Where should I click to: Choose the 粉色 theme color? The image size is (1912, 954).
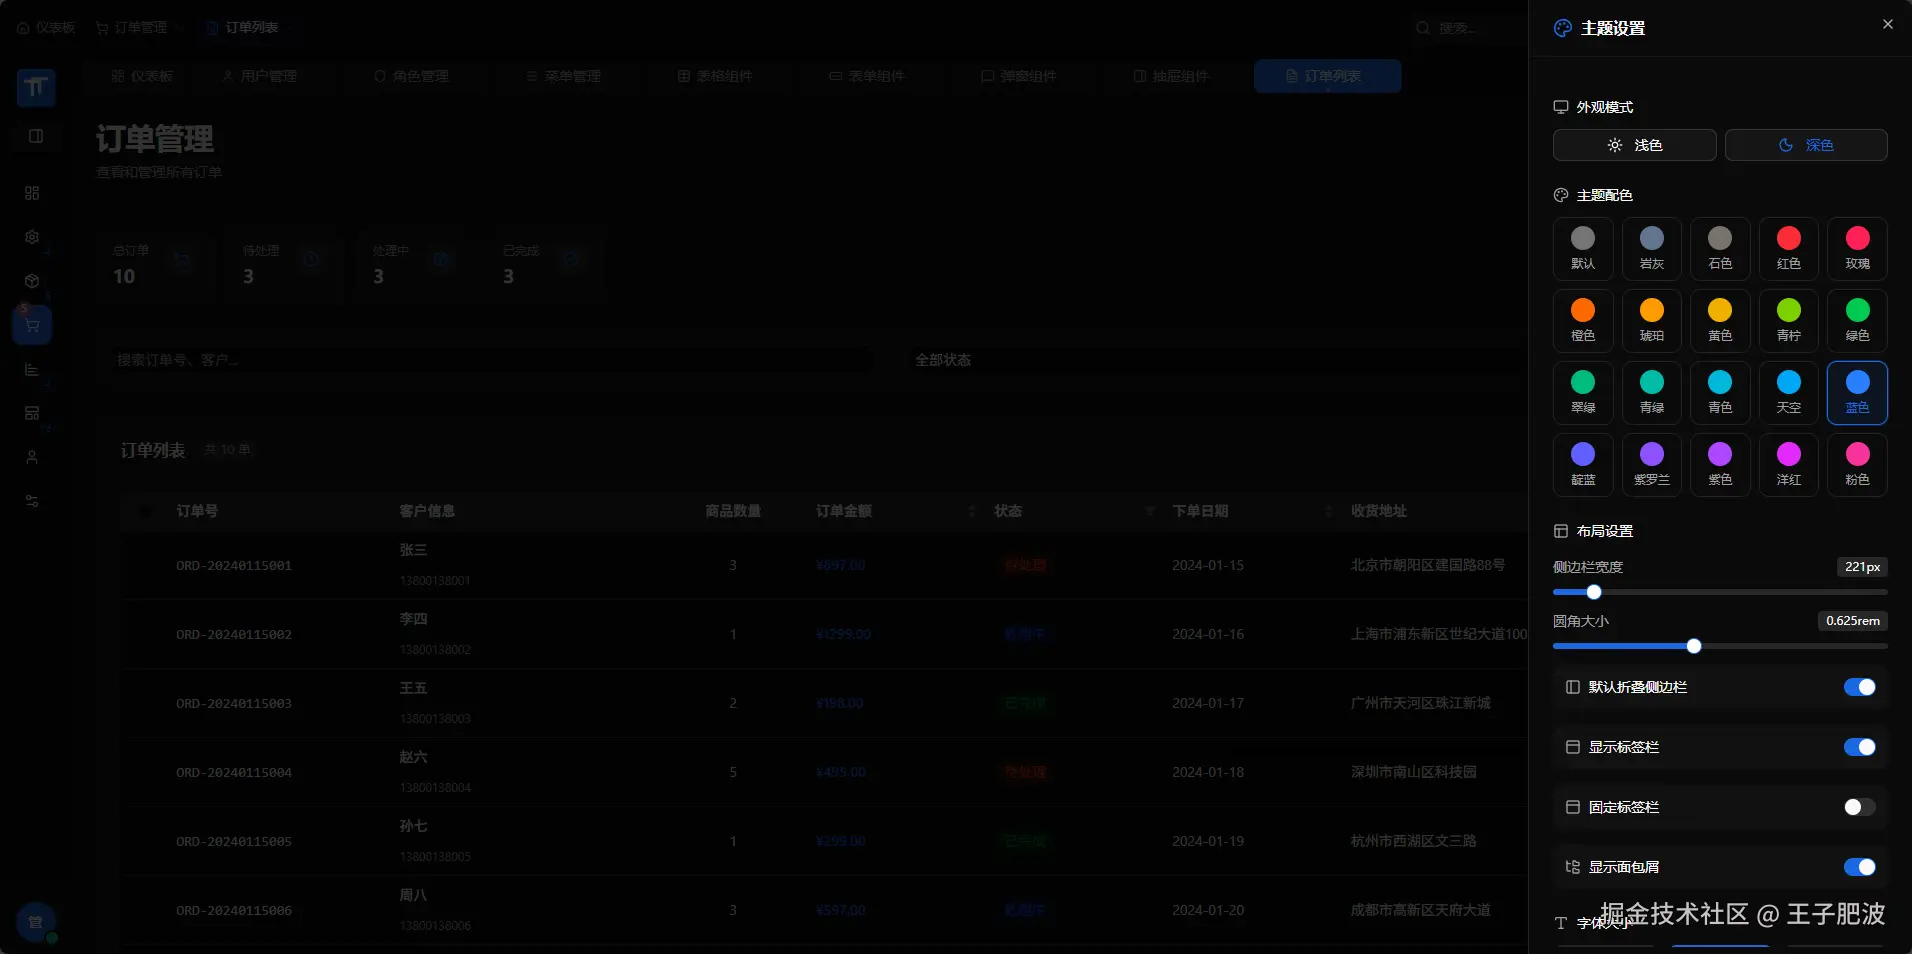coord(1858,465)
